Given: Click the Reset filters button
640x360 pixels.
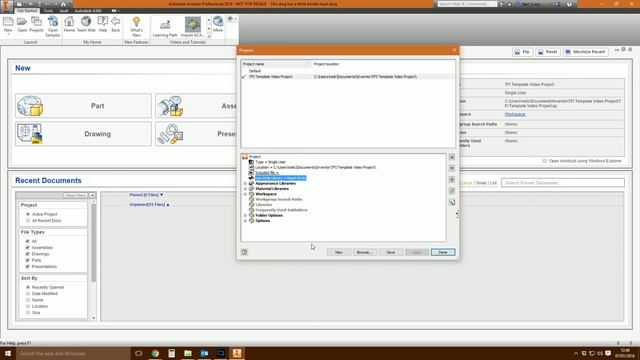Looking at the screenshot, I should (x=76, y=196).
